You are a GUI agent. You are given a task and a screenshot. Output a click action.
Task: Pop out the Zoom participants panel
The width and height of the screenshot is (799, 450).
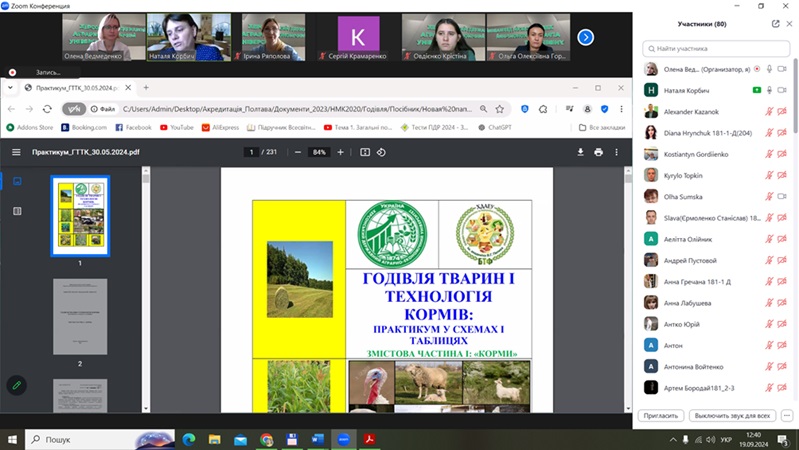pos(776,23)
